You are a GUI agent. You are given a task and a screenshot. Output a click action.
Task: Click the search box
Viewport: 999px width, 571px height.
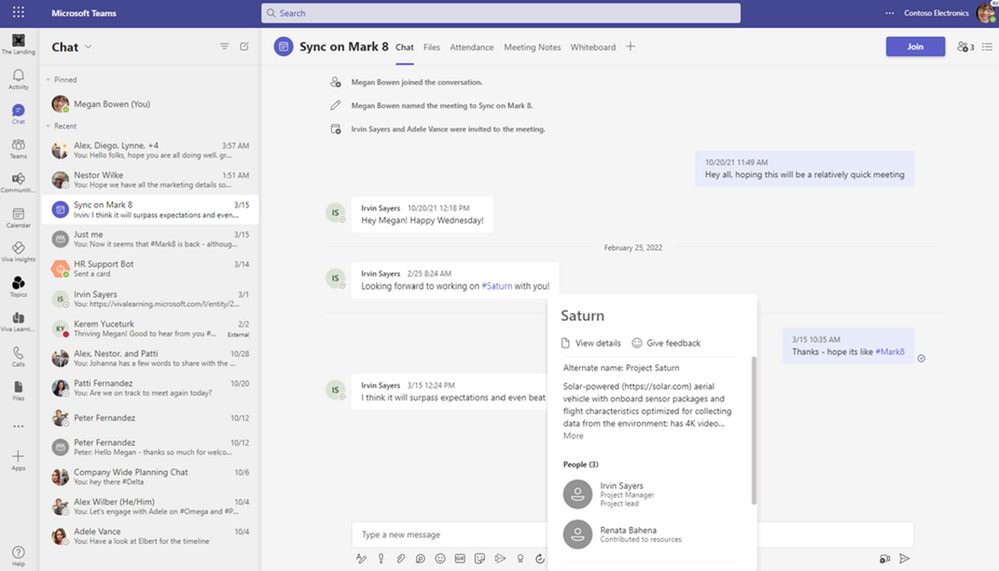coord(501,13)
